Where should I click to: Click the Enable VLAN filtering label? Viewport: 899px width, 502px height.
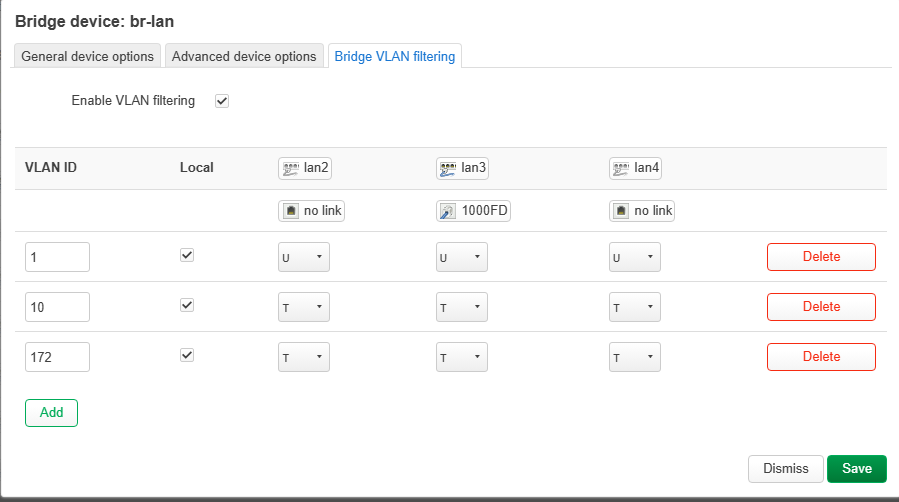133,100
